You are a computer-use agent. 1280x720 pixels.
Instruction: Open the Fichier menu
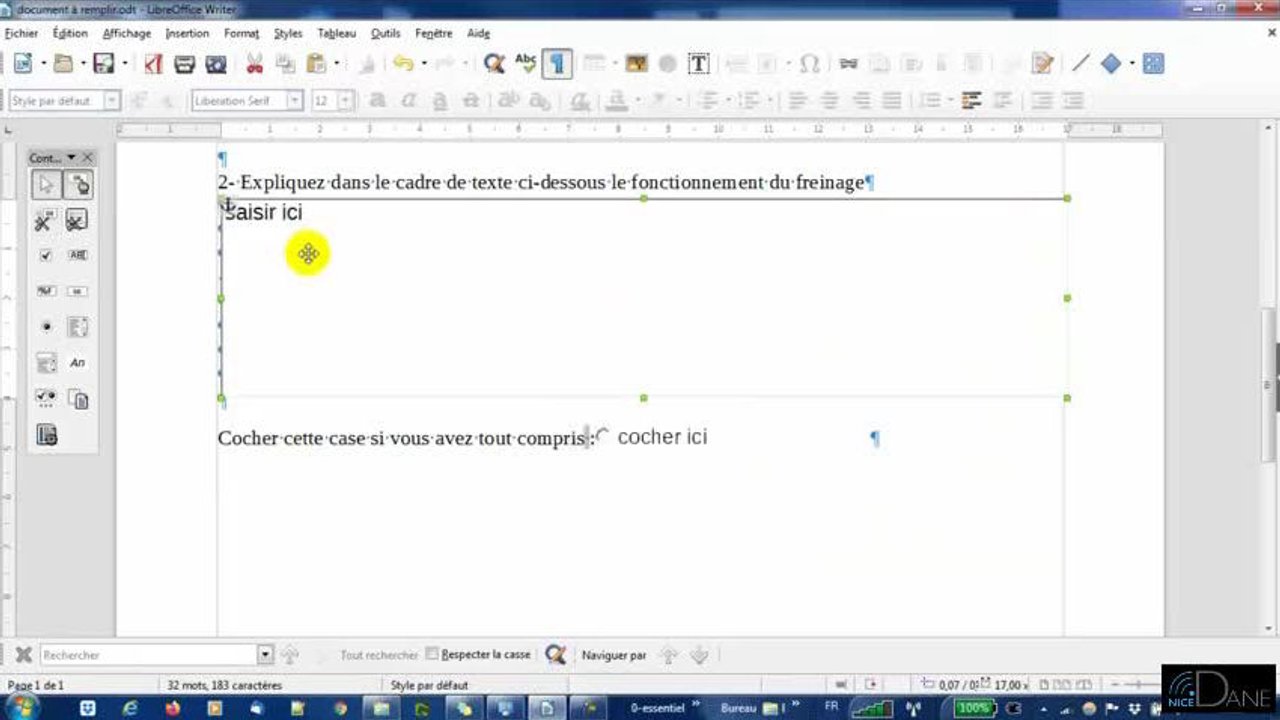click(21, 33)
